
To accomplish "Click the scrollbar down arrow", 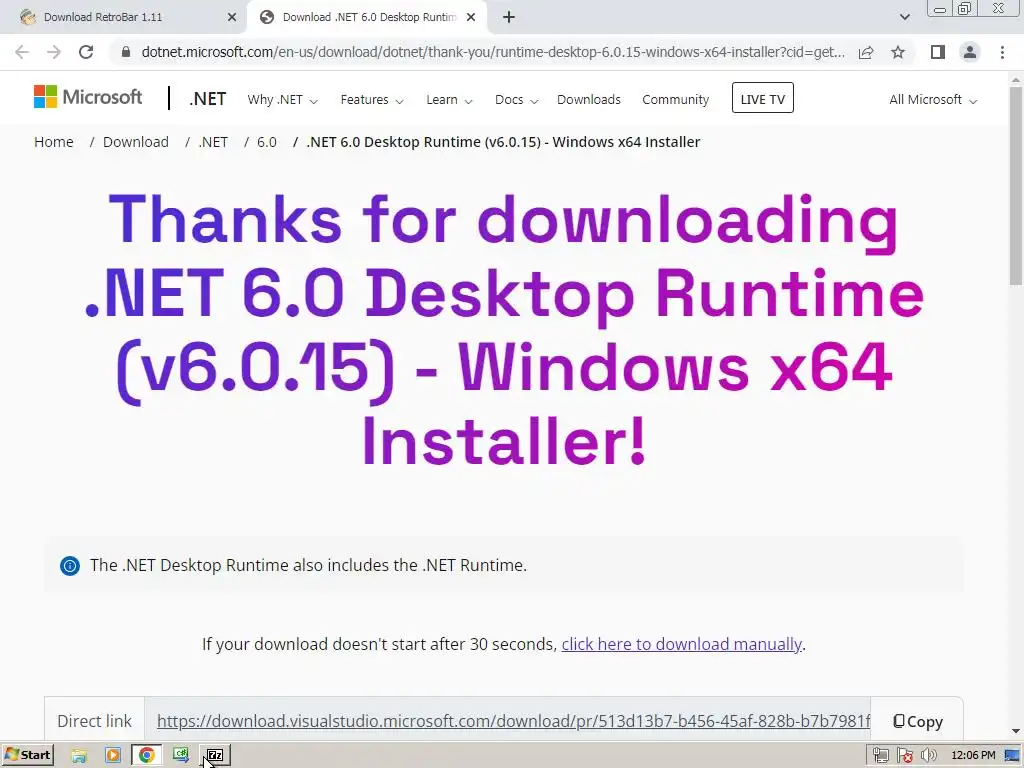I will pyautogui.click(x=1016, y=731).
